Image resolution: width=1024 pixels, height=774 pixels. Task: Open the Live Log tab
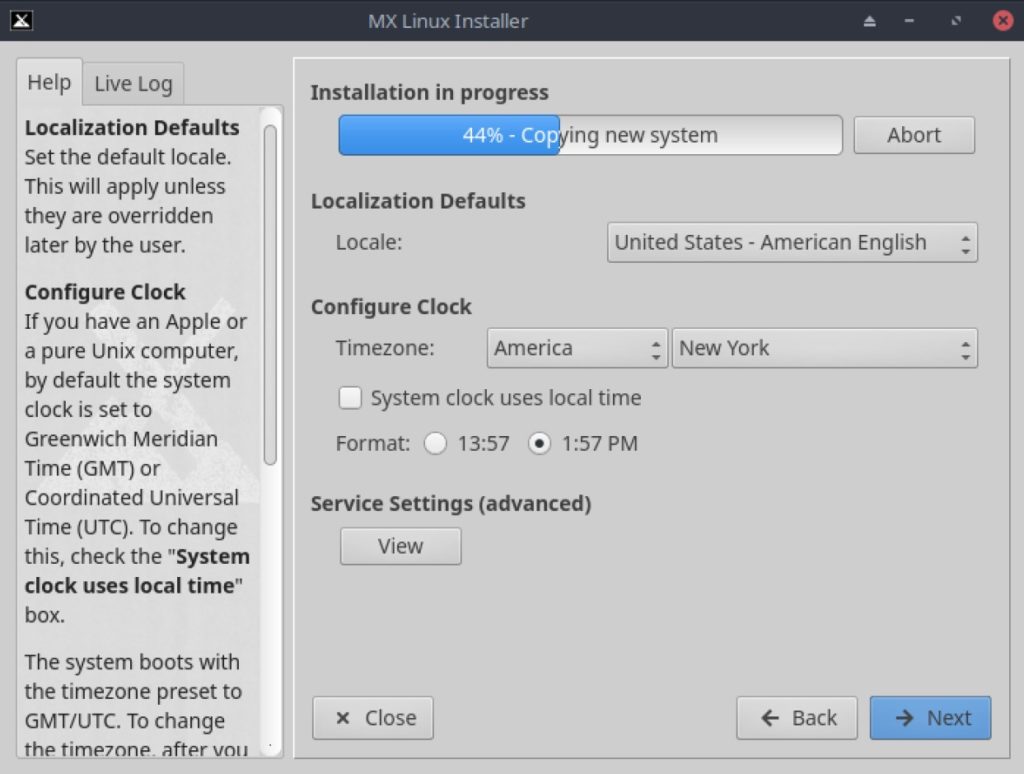[133, 84]
